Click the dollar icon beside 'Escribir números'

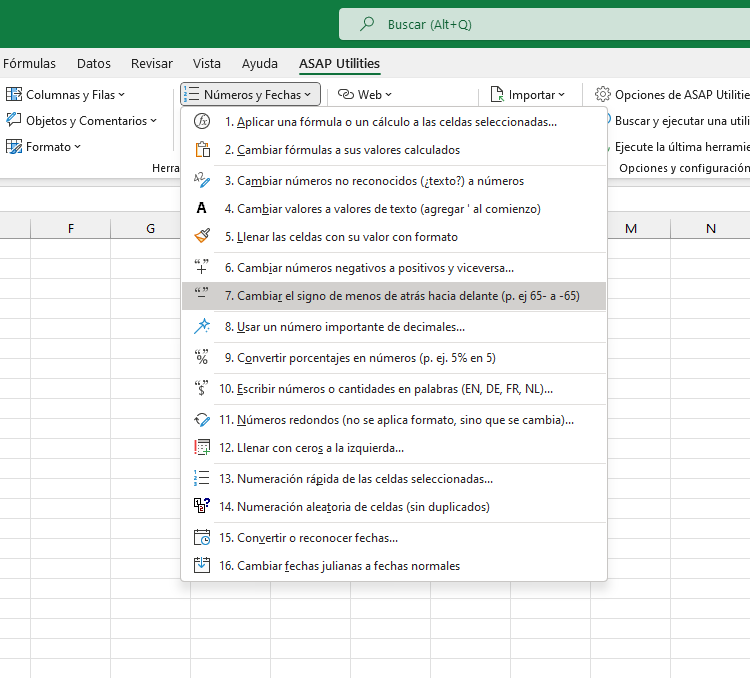point(202,388)
